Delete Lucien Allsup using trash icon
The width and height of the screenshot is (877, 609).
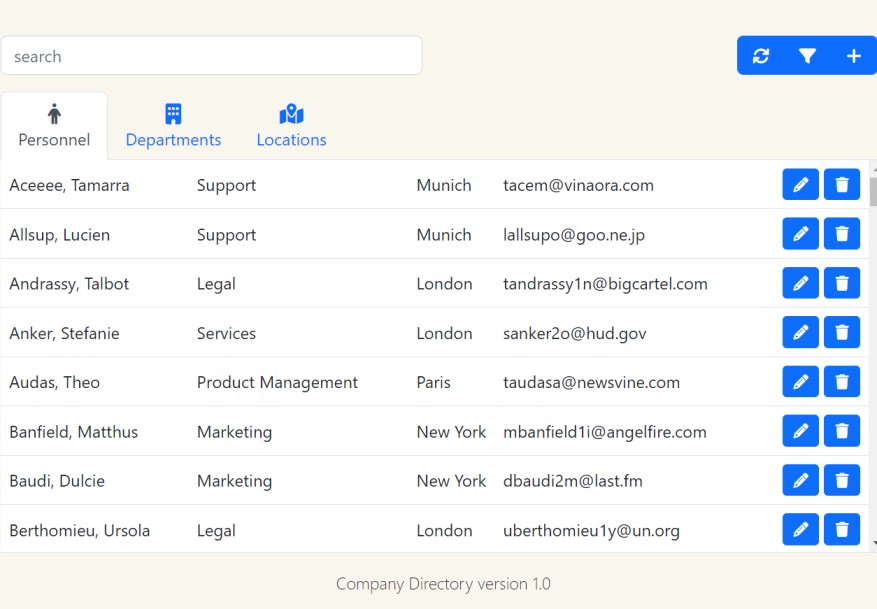[842, 234]
